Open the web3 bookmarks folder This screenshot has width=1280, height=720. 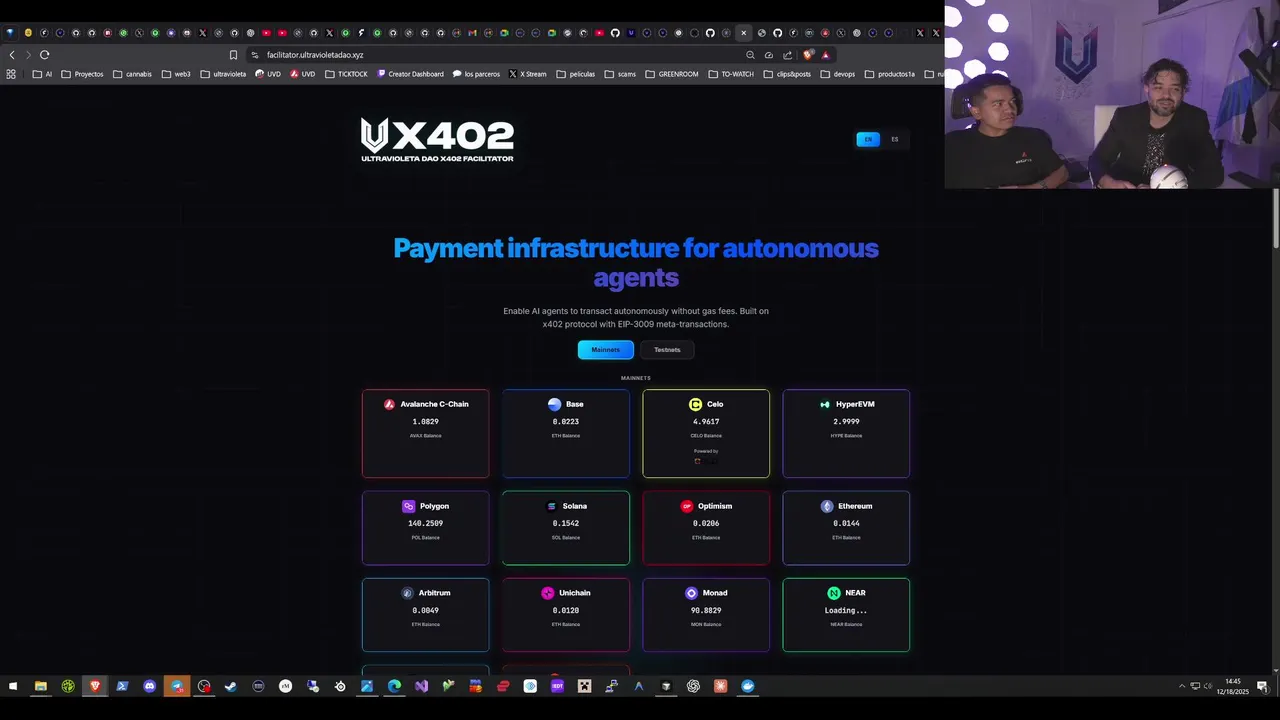click(176, 74)
